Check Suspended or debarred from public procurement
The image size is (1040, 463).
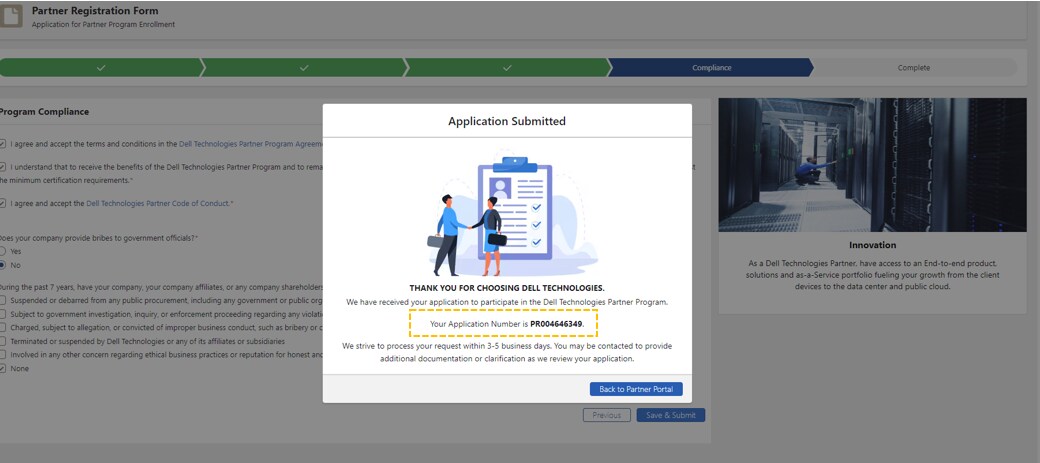click(x=3, y=300)
